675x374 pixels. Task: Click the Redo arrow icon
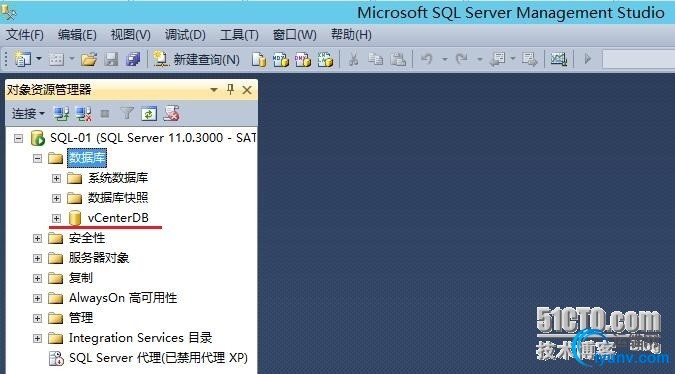point(462,58)
